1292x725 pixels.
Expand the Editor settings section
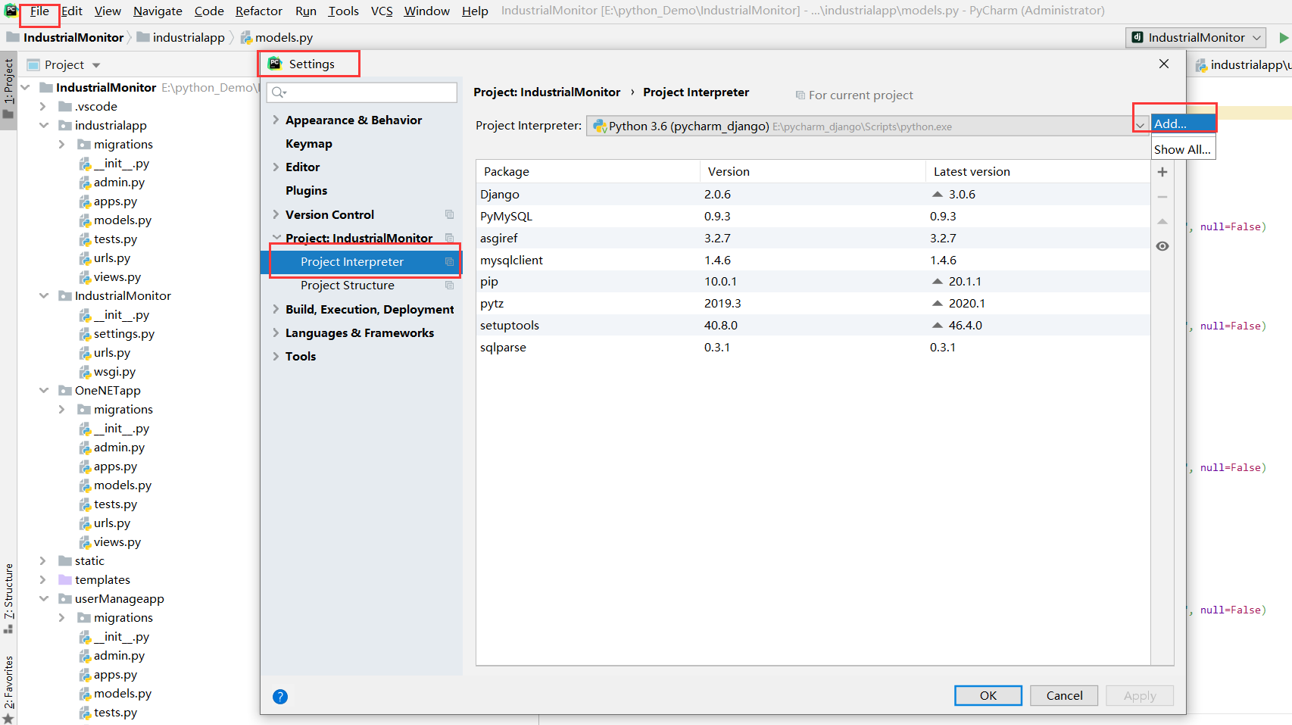tap(276, 167)
